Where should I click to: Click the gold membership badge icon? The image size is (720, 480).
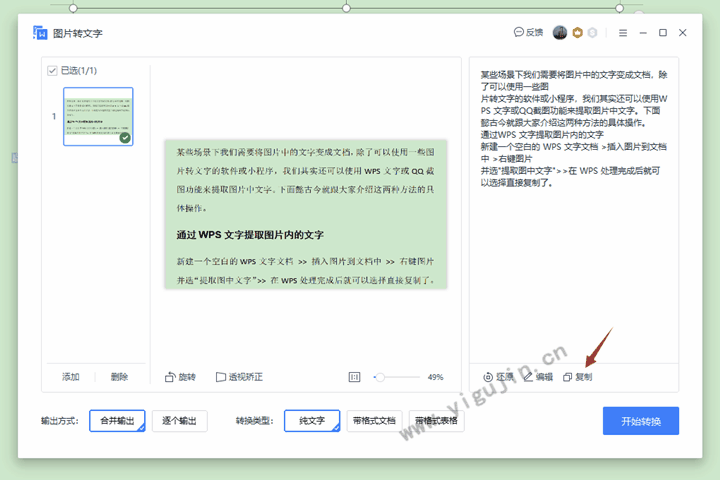[x=578, y=32]
